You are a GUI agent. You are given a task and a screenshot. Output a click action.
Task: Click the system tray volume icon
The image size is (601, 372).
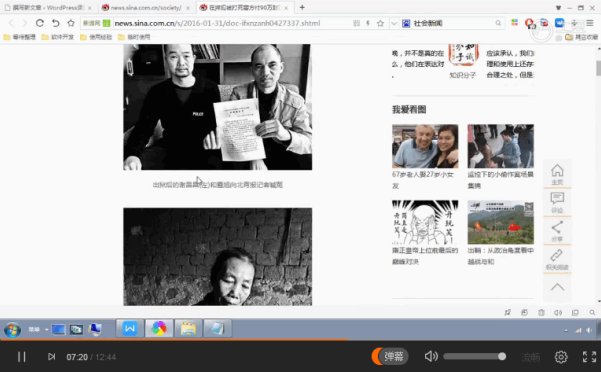(589, 330)
